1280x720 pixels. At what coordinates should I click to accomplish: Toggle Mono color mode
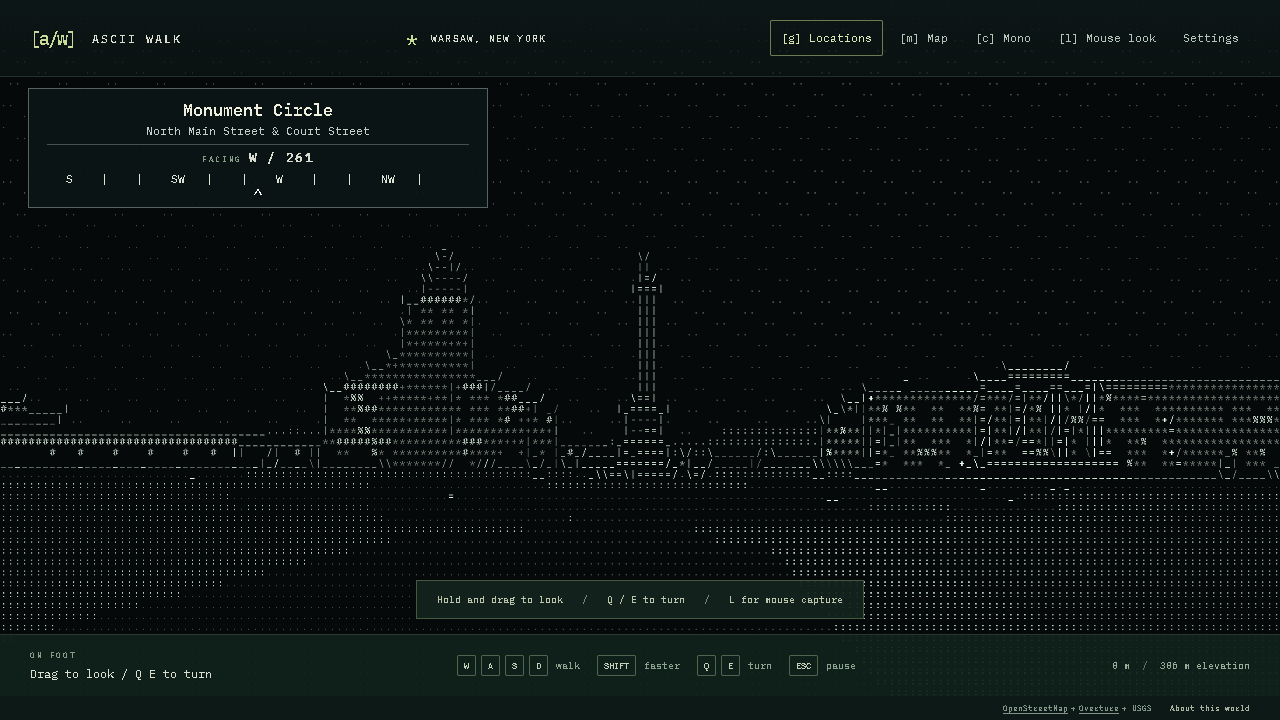[1003, 38]
